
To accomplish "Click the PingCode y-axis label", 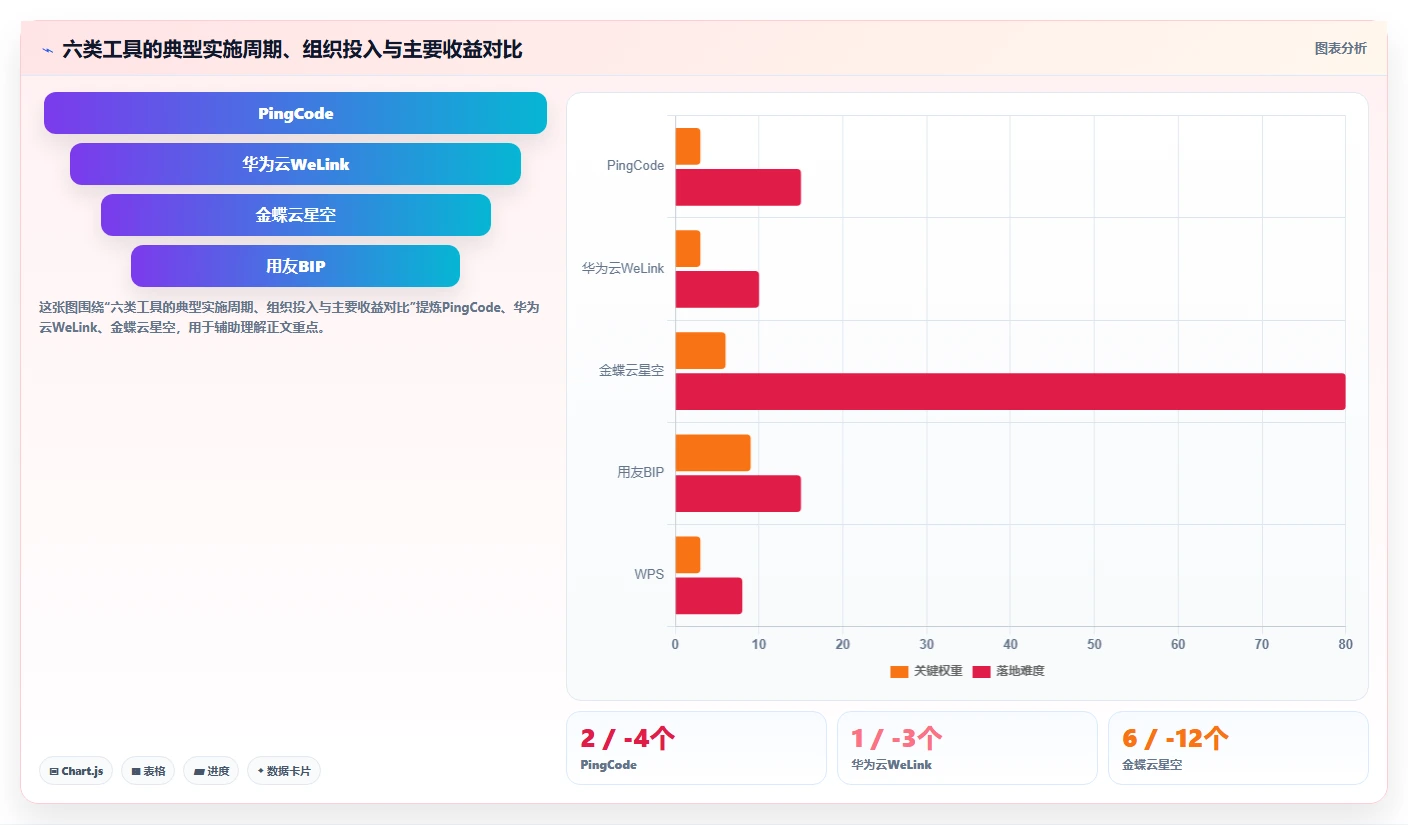I will pyautogui.click(x=635, y=166).
